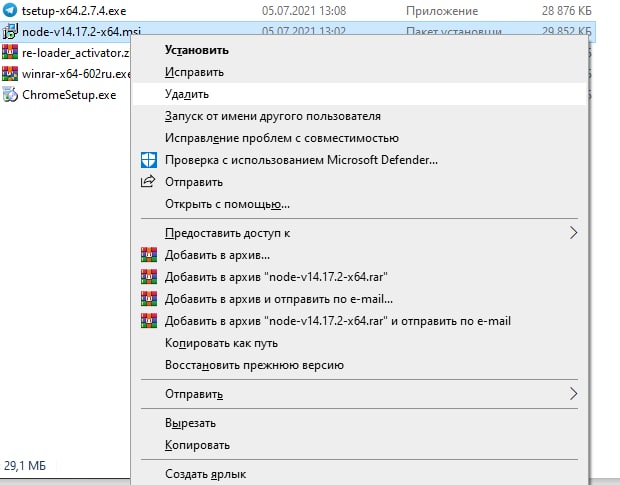The image size is (620, 485).
Task: Select the node-v14.17.2-x64.msi file name
Action: click(81, 31)
